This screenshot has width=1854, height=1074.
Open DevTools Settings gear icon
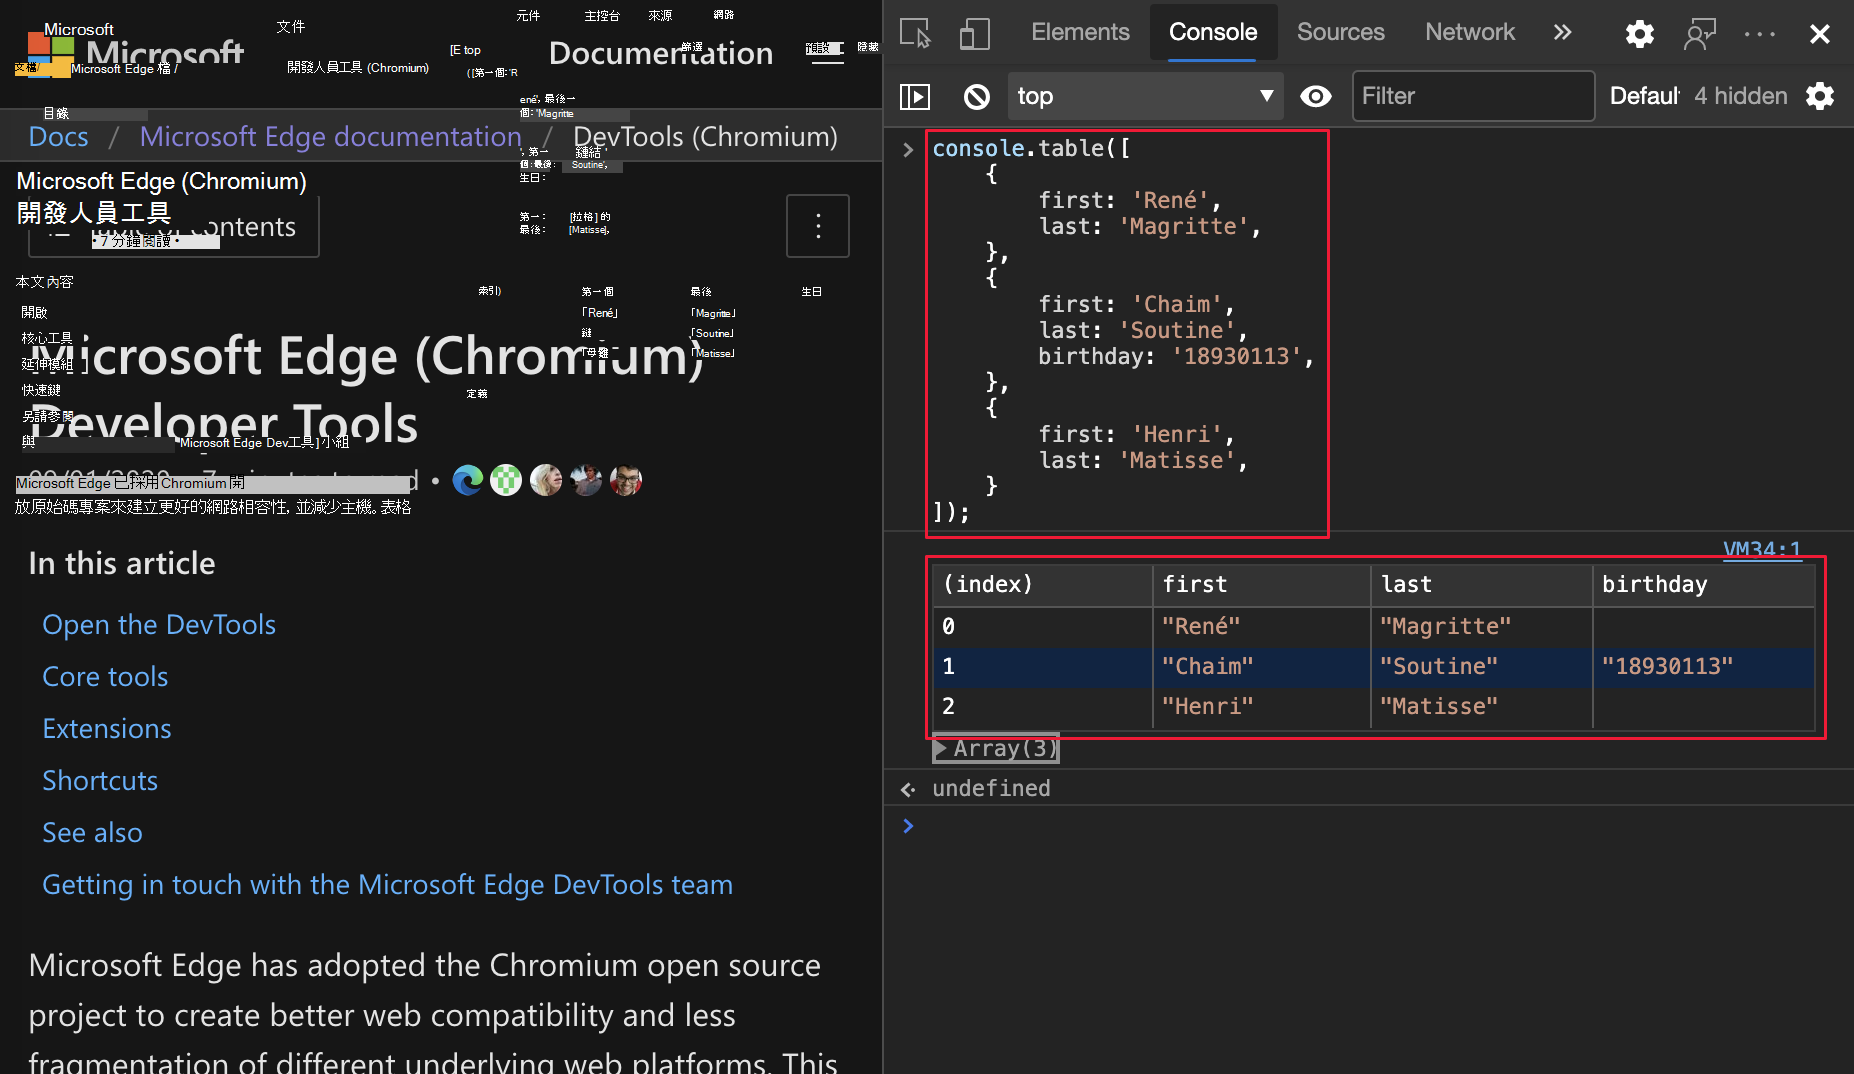pyautogui.click(x=1639, y=33)
